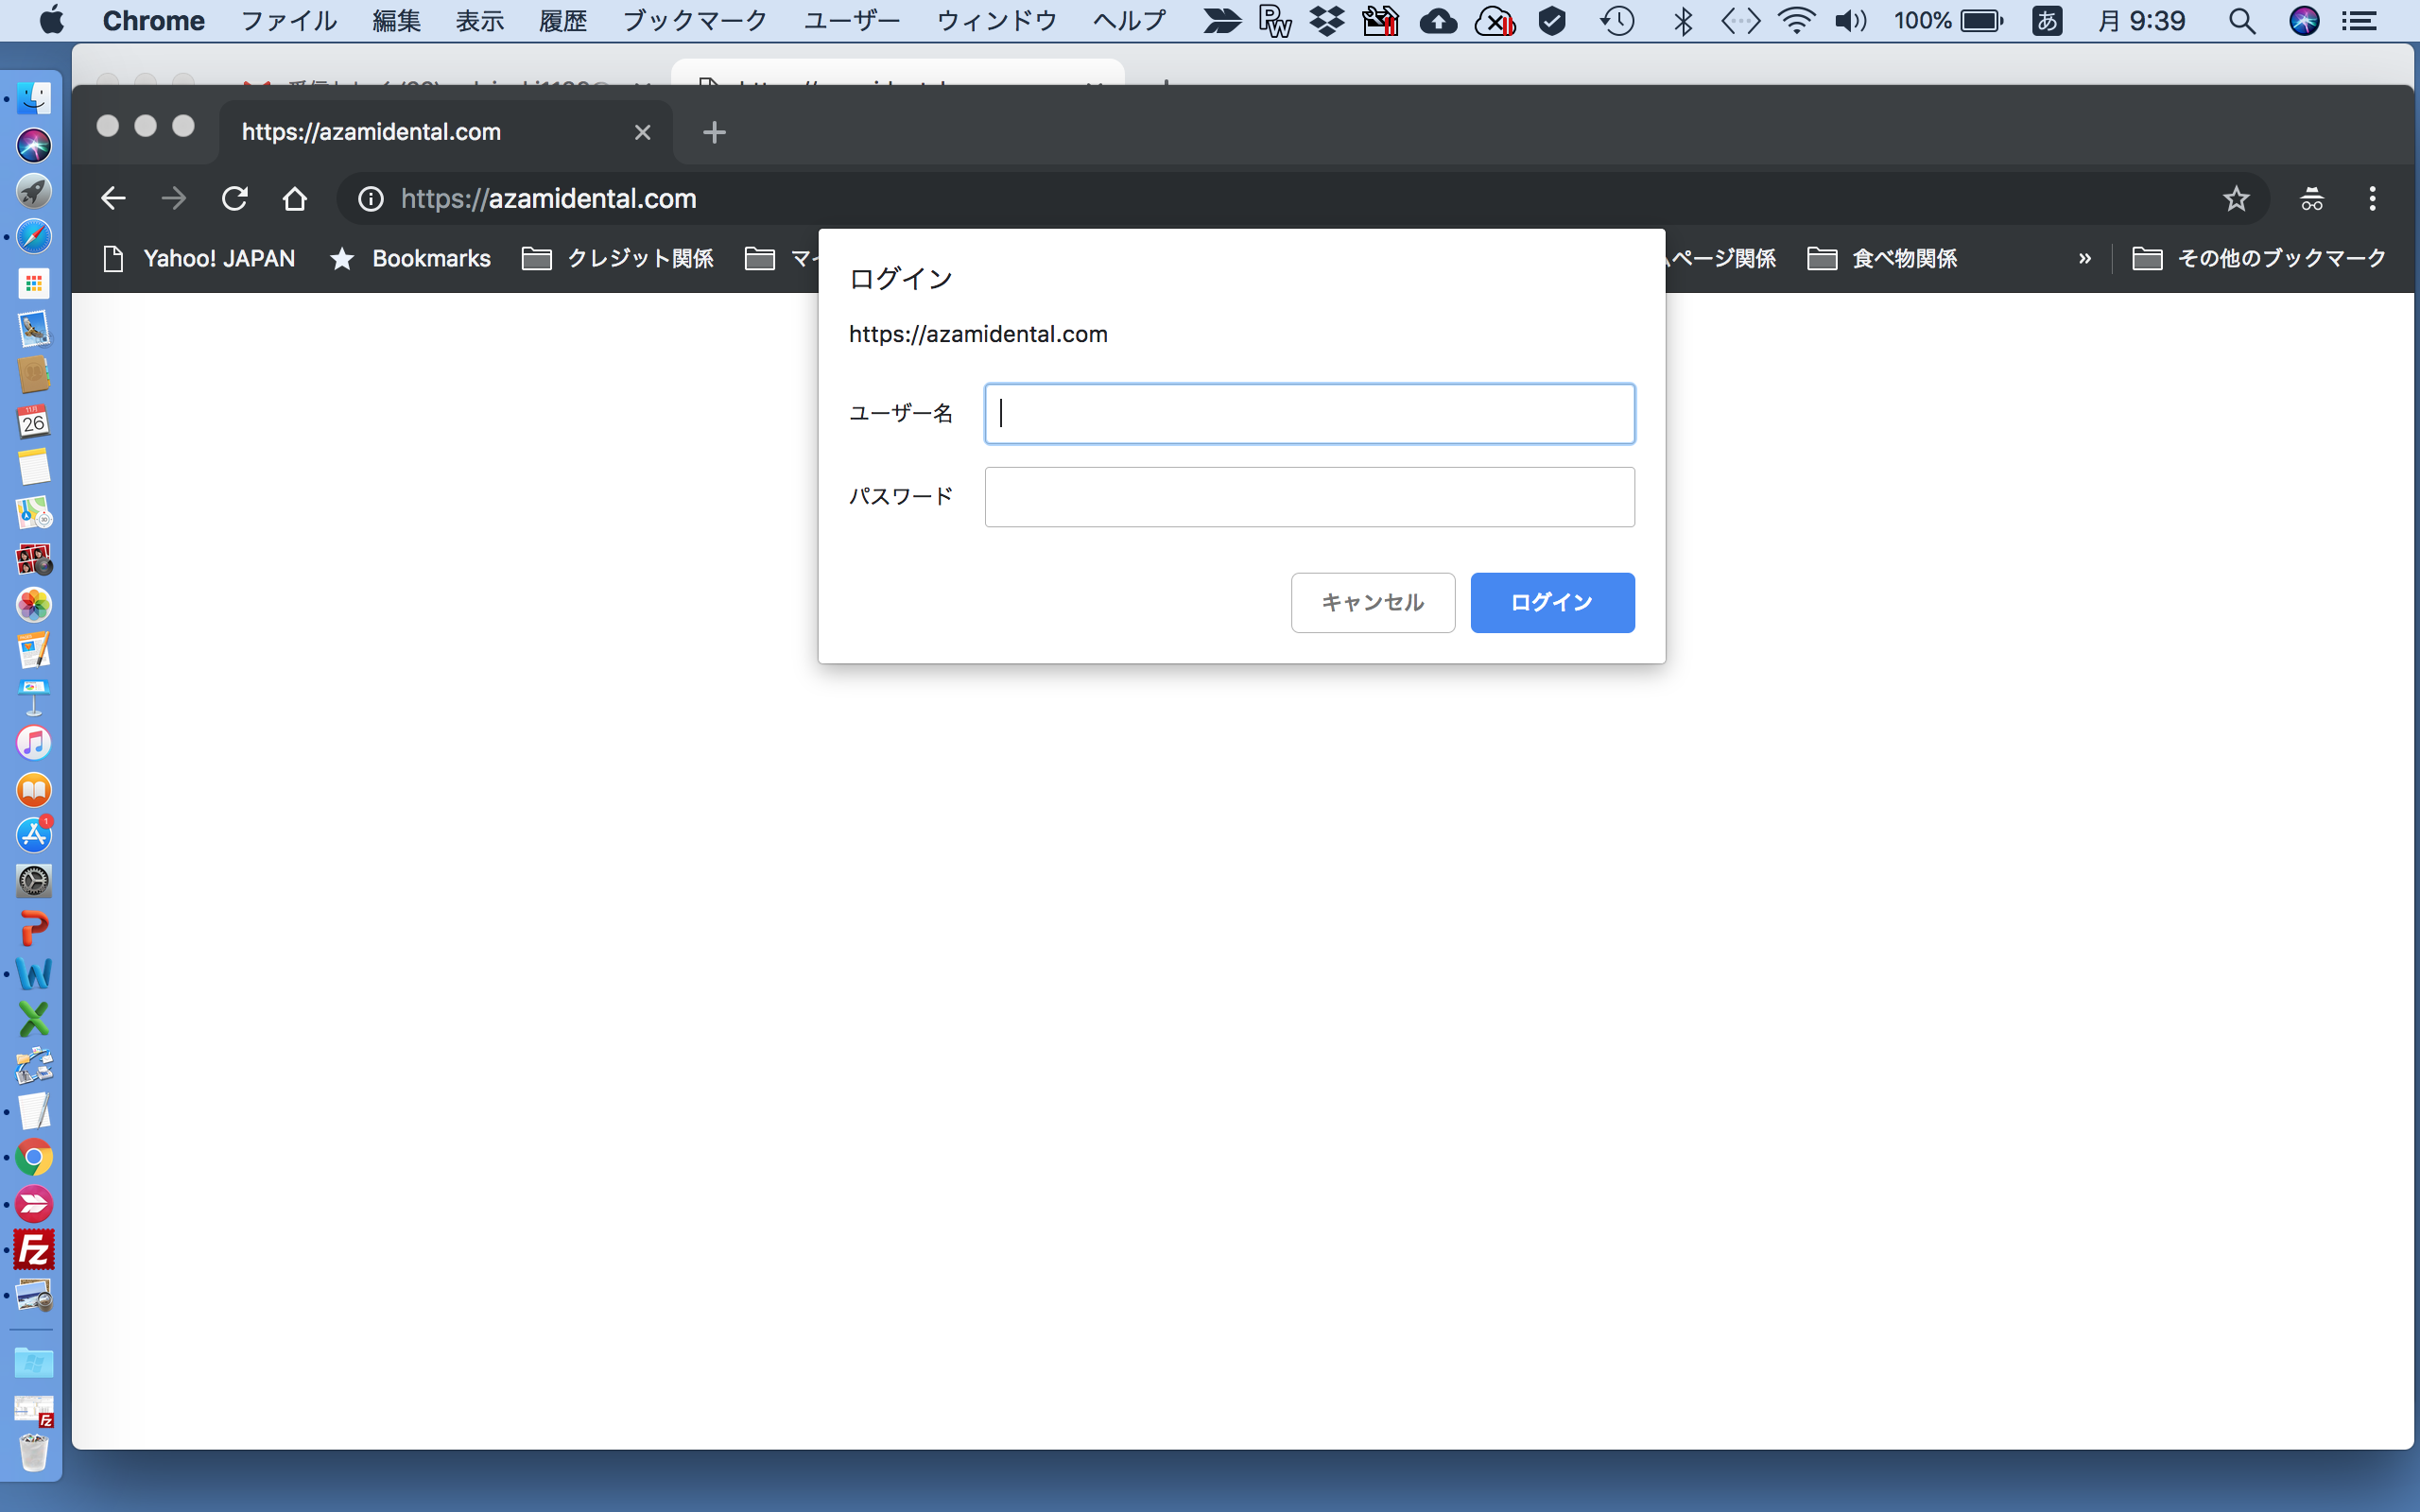
Task: Open Photos in the Dock
Action: 34,605
